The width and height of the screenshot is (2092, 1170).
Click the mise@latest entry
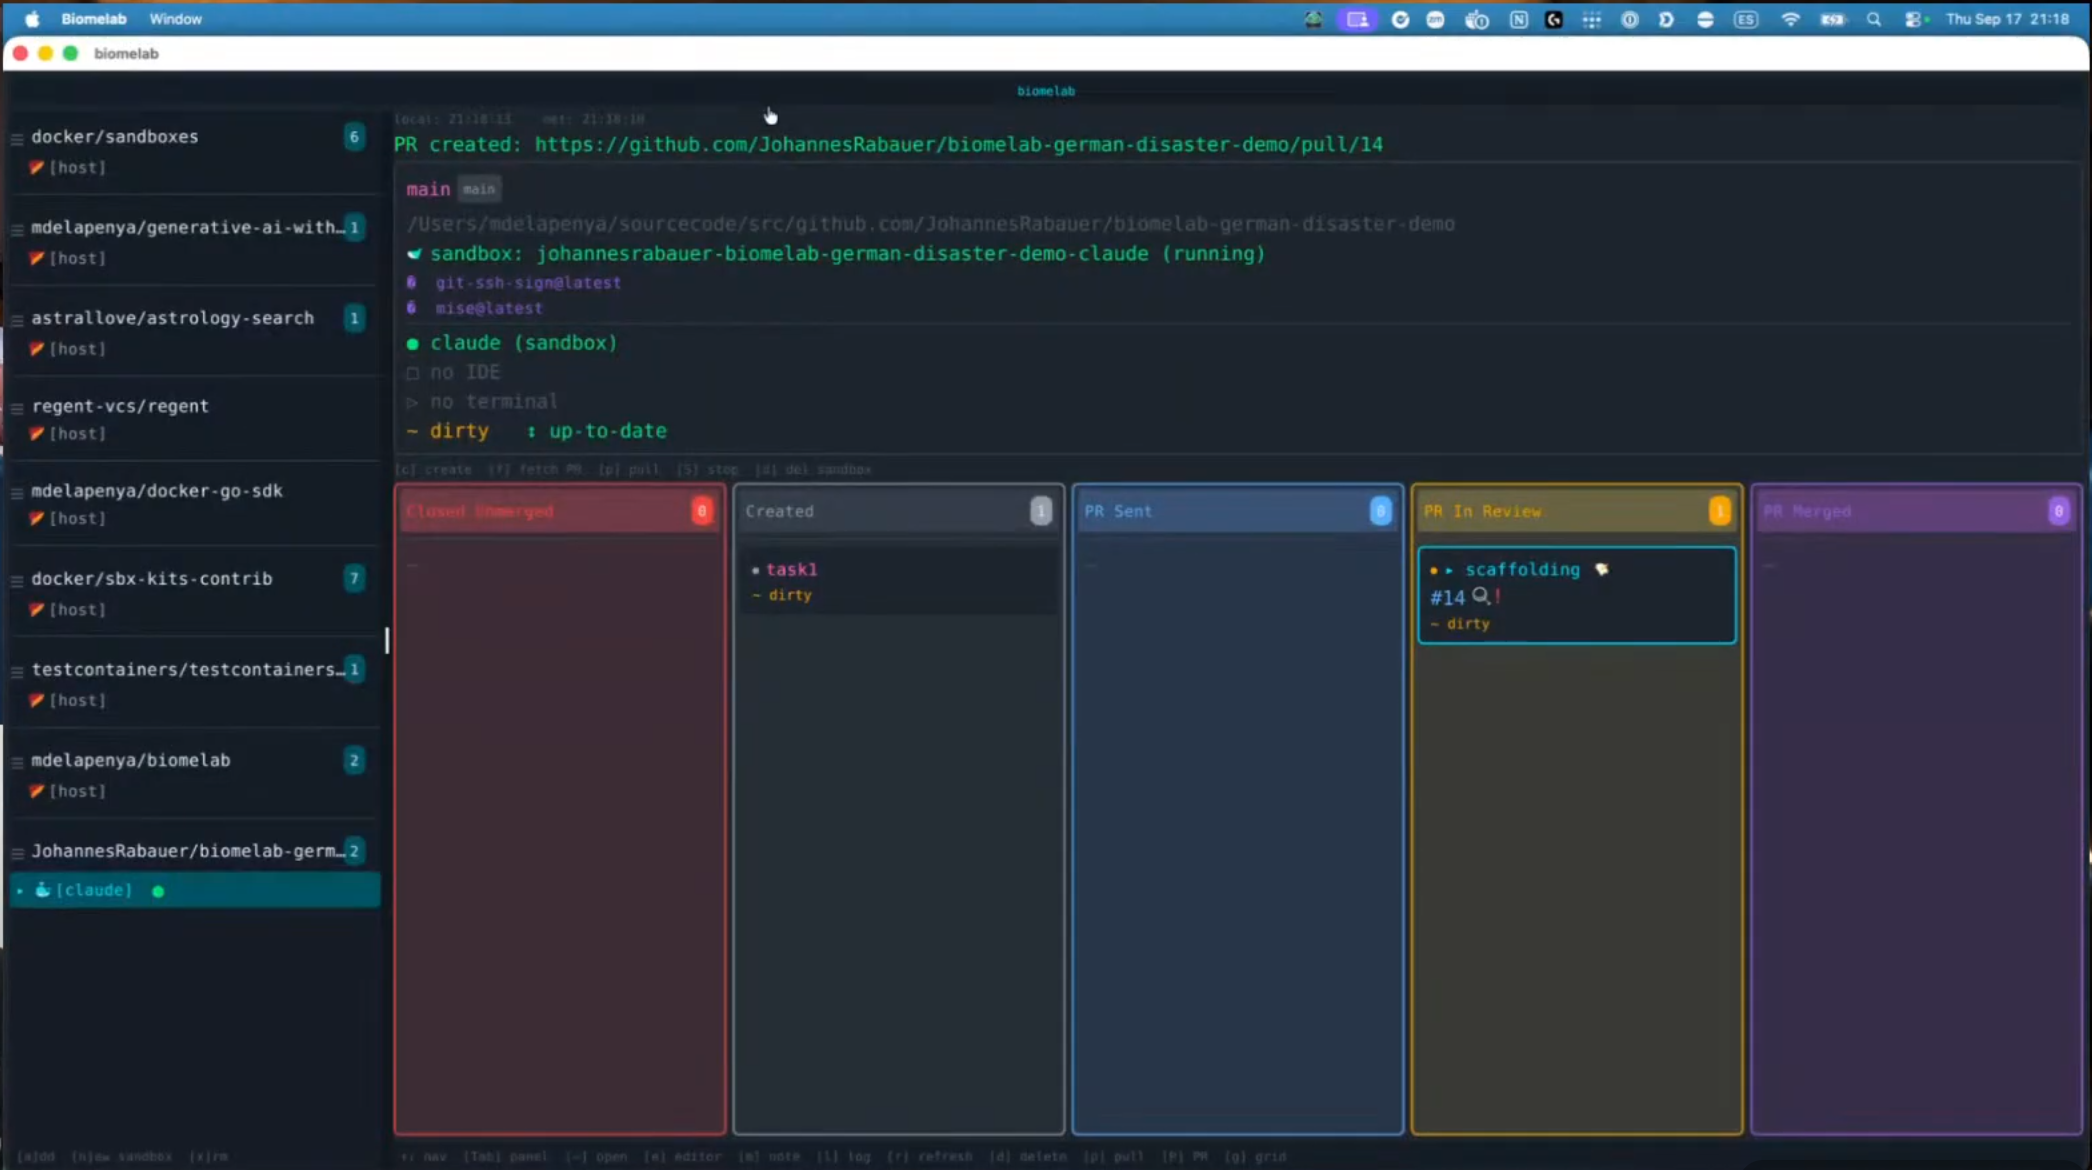489,308
